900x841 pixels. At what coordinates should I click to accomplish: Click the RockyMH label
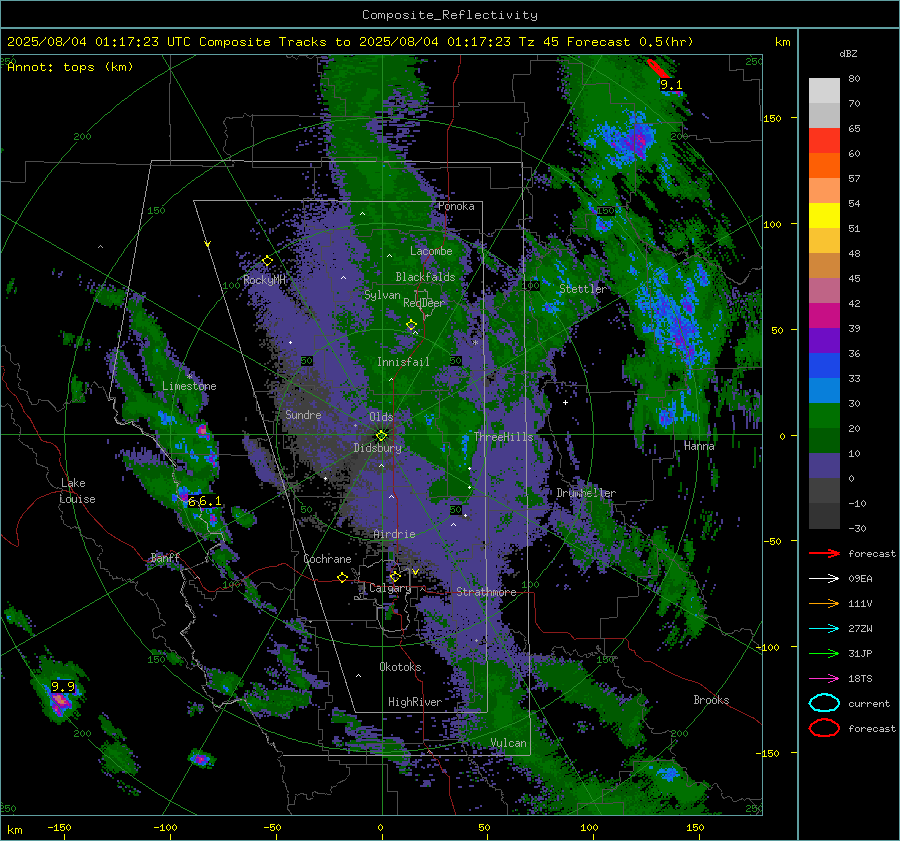264,280
